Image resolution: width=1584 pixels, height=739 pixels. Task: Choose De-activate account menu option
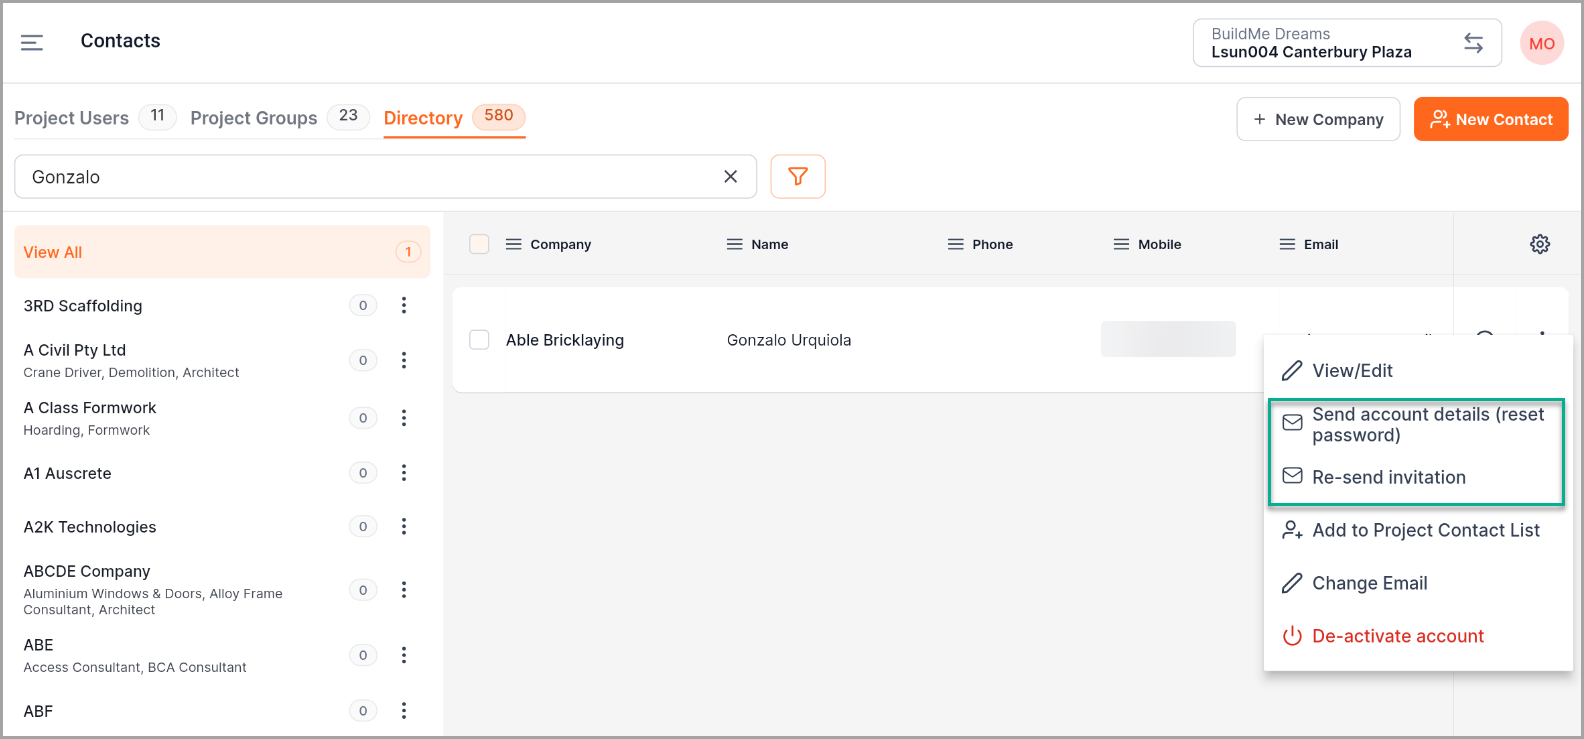click(1397, 636)
